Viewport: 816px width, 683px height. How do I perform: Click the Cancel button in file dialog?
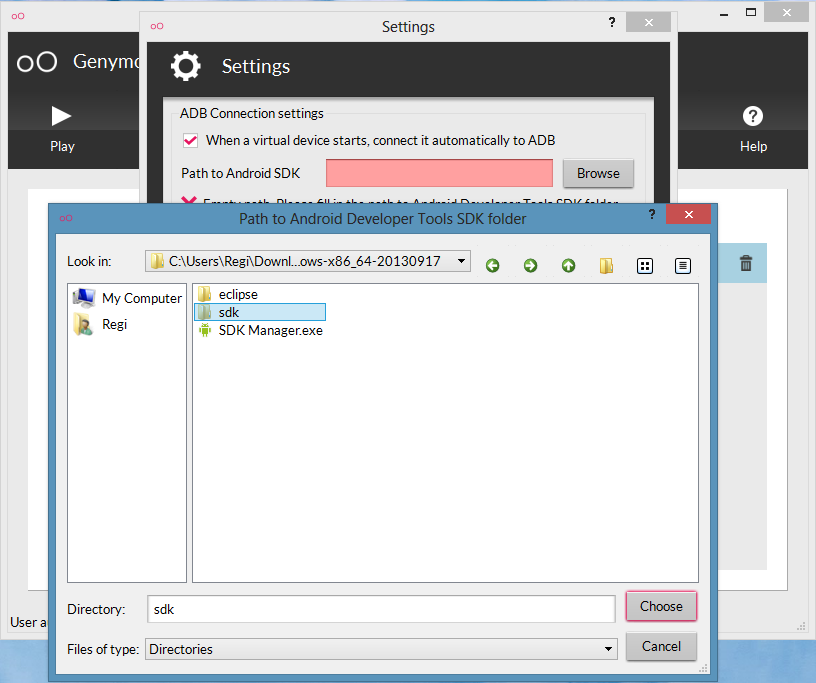(x=661, y=647)
